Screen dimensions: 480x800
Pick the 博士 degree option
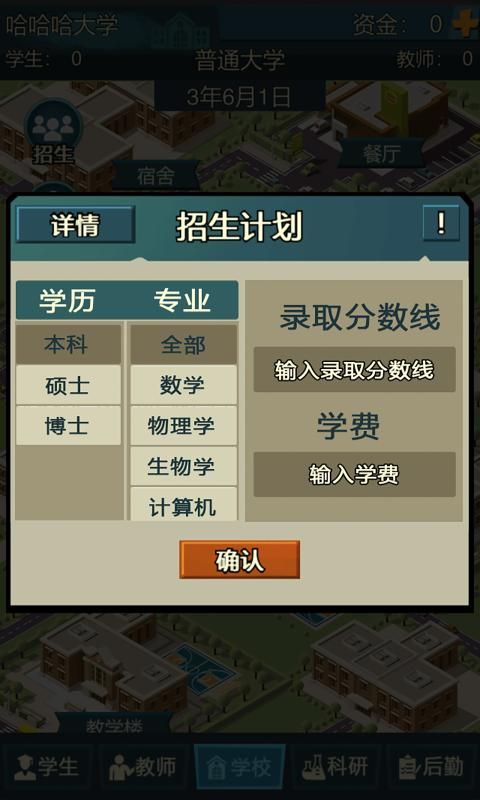(68, 426)
